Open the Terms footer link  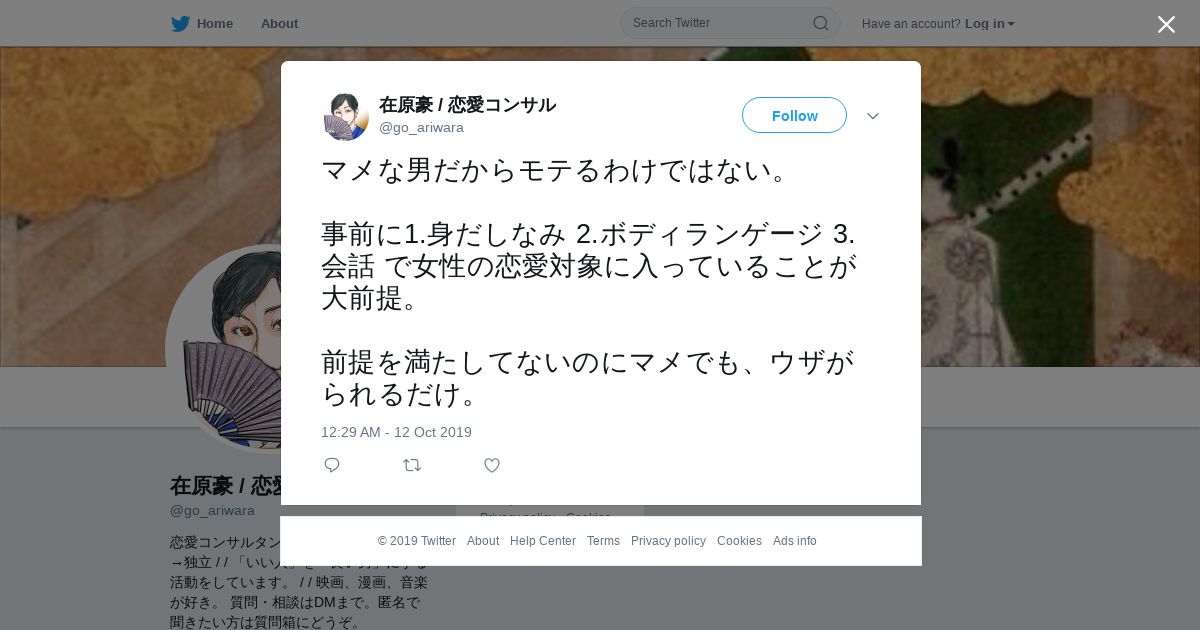coord(603,541)
